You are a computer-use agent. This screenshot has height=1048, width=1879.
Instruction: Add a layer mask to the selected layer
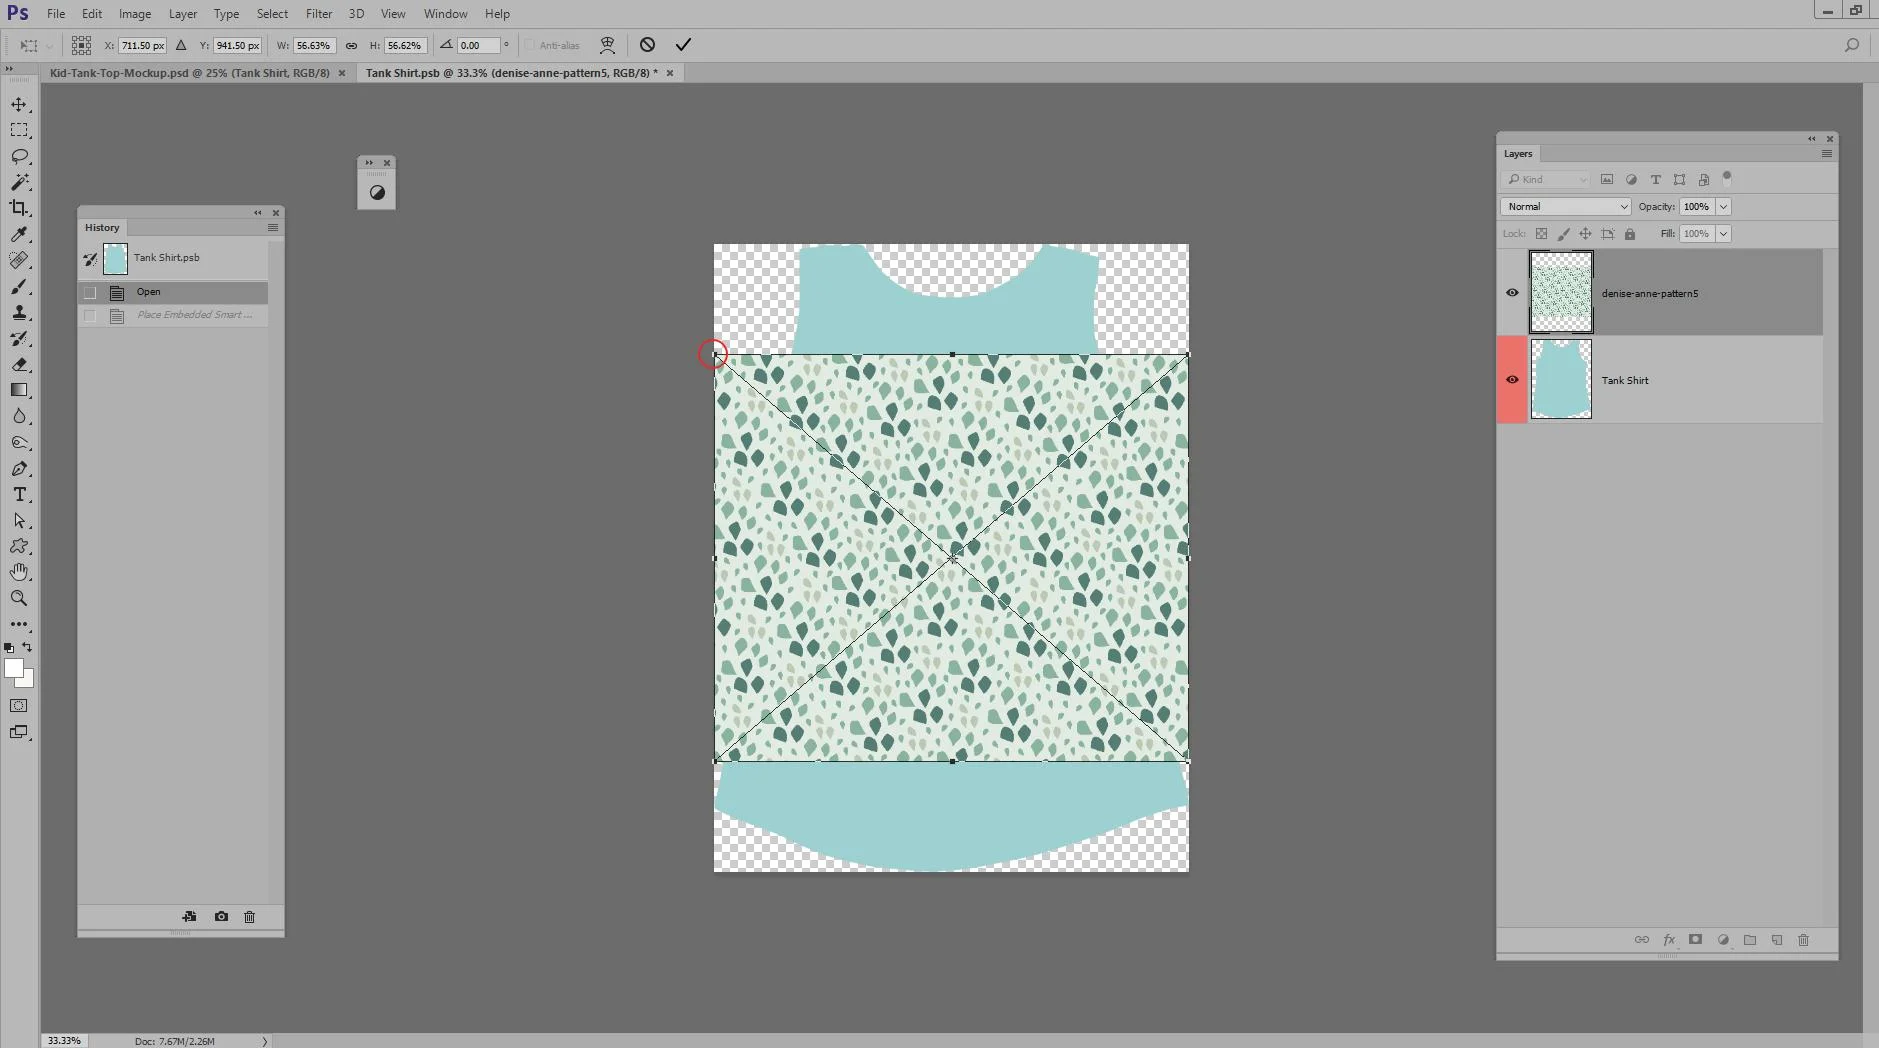pos(1694,939)
